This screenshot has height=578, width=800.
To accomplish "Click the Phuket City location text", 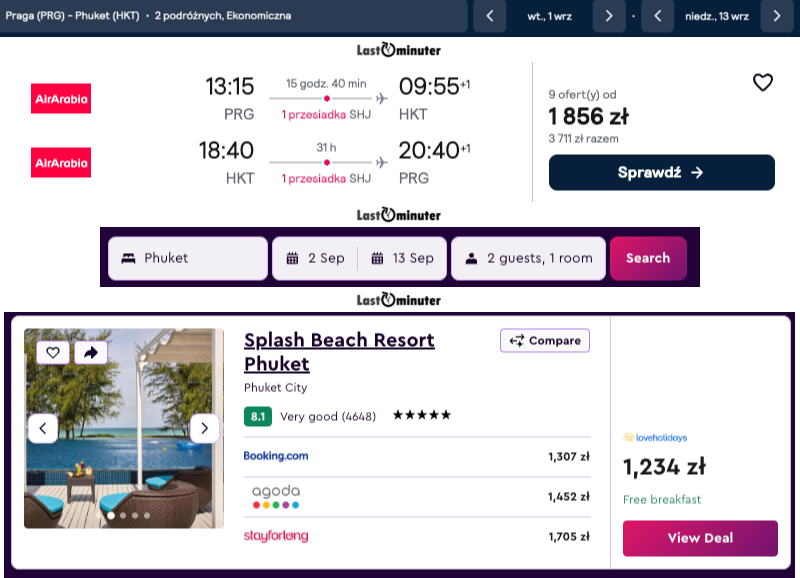I will 276,388.
